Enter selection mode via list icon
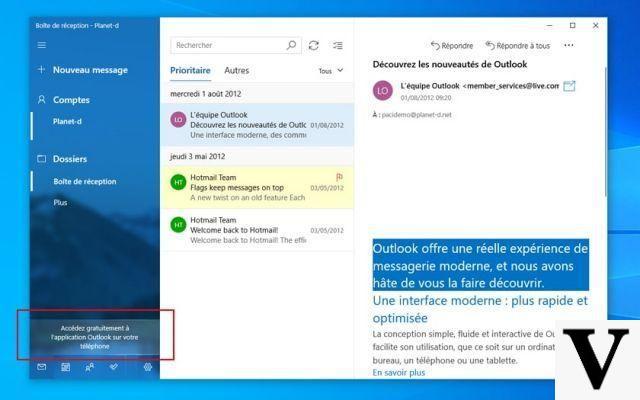Image resolution: width=640 pixels, height=400 pixels. point(338,45)
